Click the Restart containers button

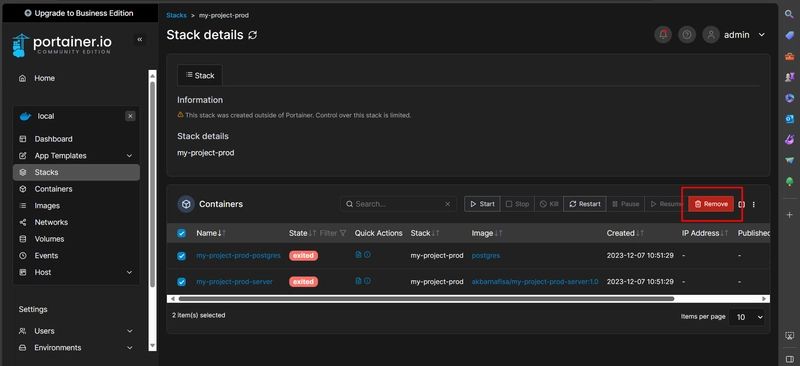[585, 204]
